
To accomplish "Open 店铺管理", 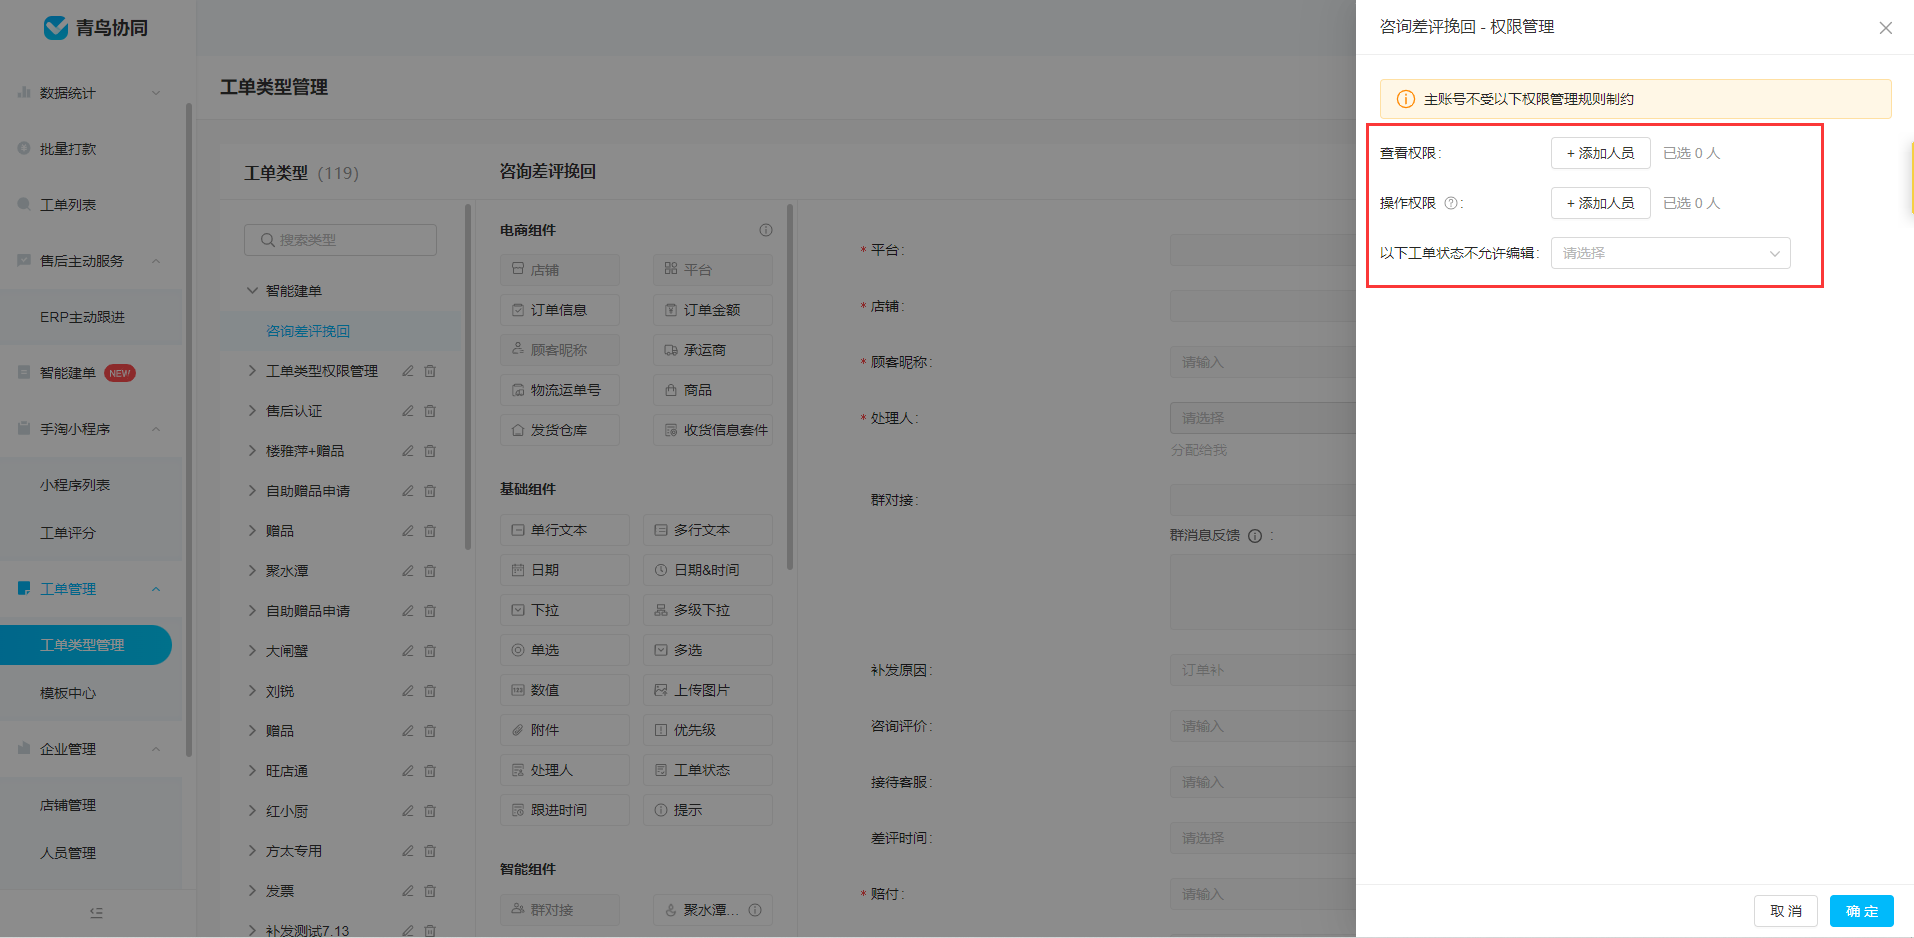I will click(x=68, y=805).
